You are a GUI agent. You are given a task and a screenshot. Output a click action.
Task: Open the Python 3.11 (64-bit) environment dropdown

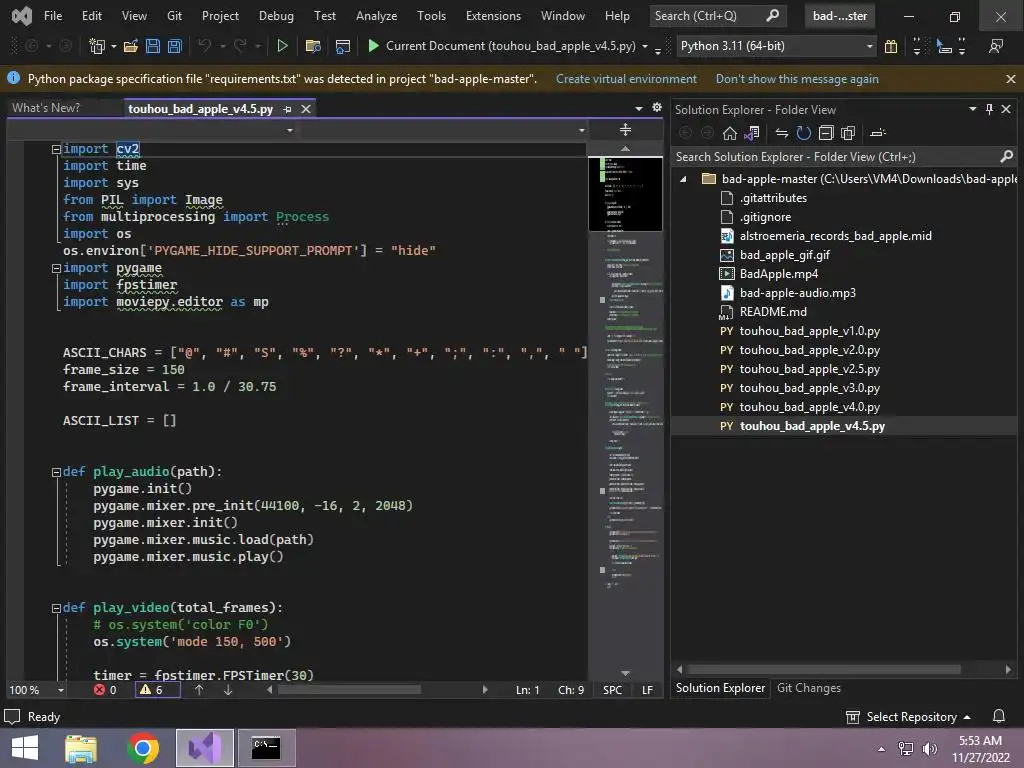tap(869, 46)
